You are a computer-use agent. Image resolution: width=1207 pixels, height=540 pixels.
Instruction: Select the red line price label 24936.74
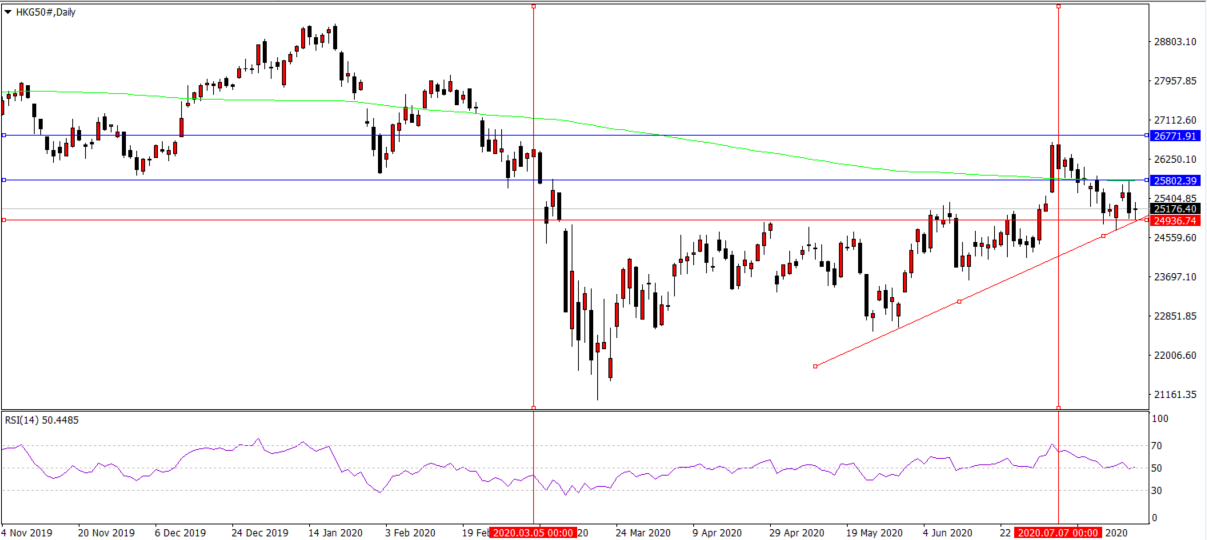(1175, 220)
